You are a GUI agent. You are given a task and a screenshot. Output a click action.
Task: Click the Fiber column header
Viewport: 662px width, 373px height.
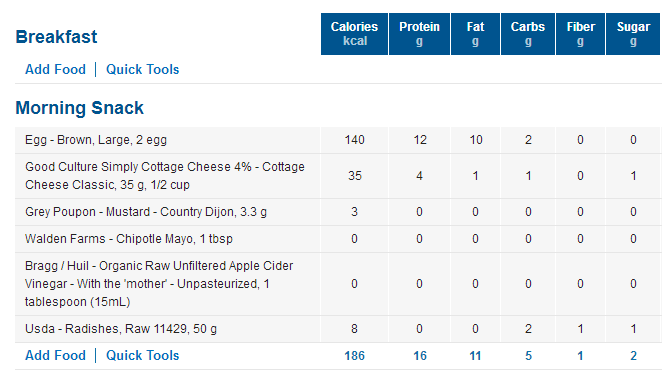[581, 34]
